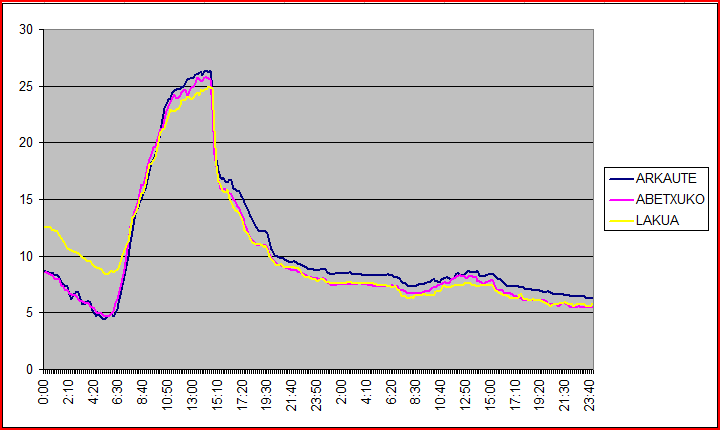Screen dimensions: 720x430
Task: Click the x-axis label 13:00
Action: coord(192,395)
